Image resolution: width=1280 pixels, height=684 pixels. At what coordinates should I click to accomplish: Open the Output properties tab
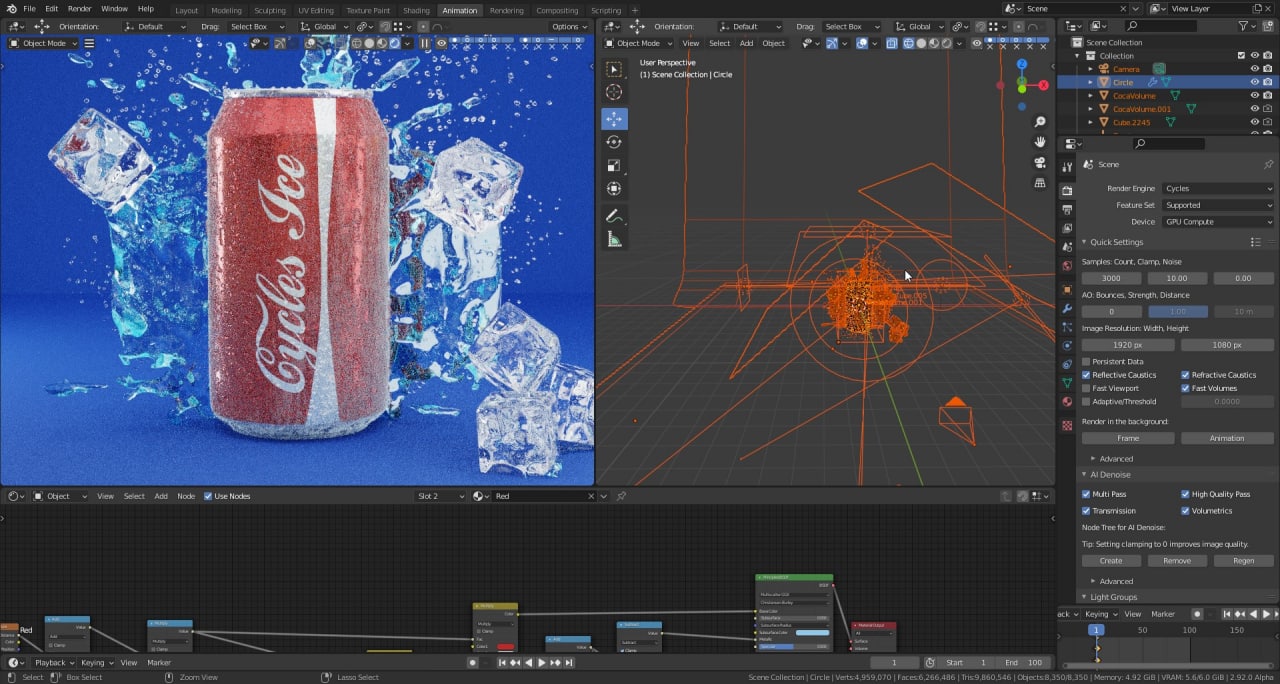1067,209
